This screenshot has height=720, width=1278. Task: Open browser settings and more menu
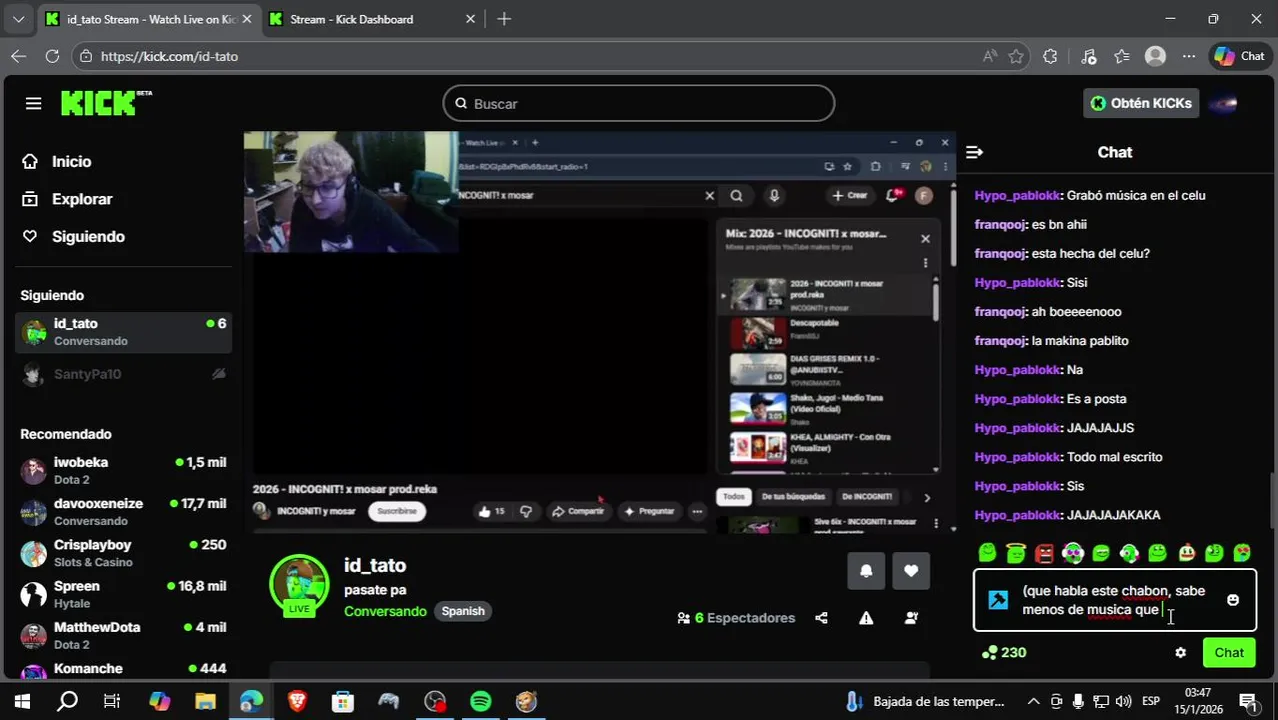1188,56
